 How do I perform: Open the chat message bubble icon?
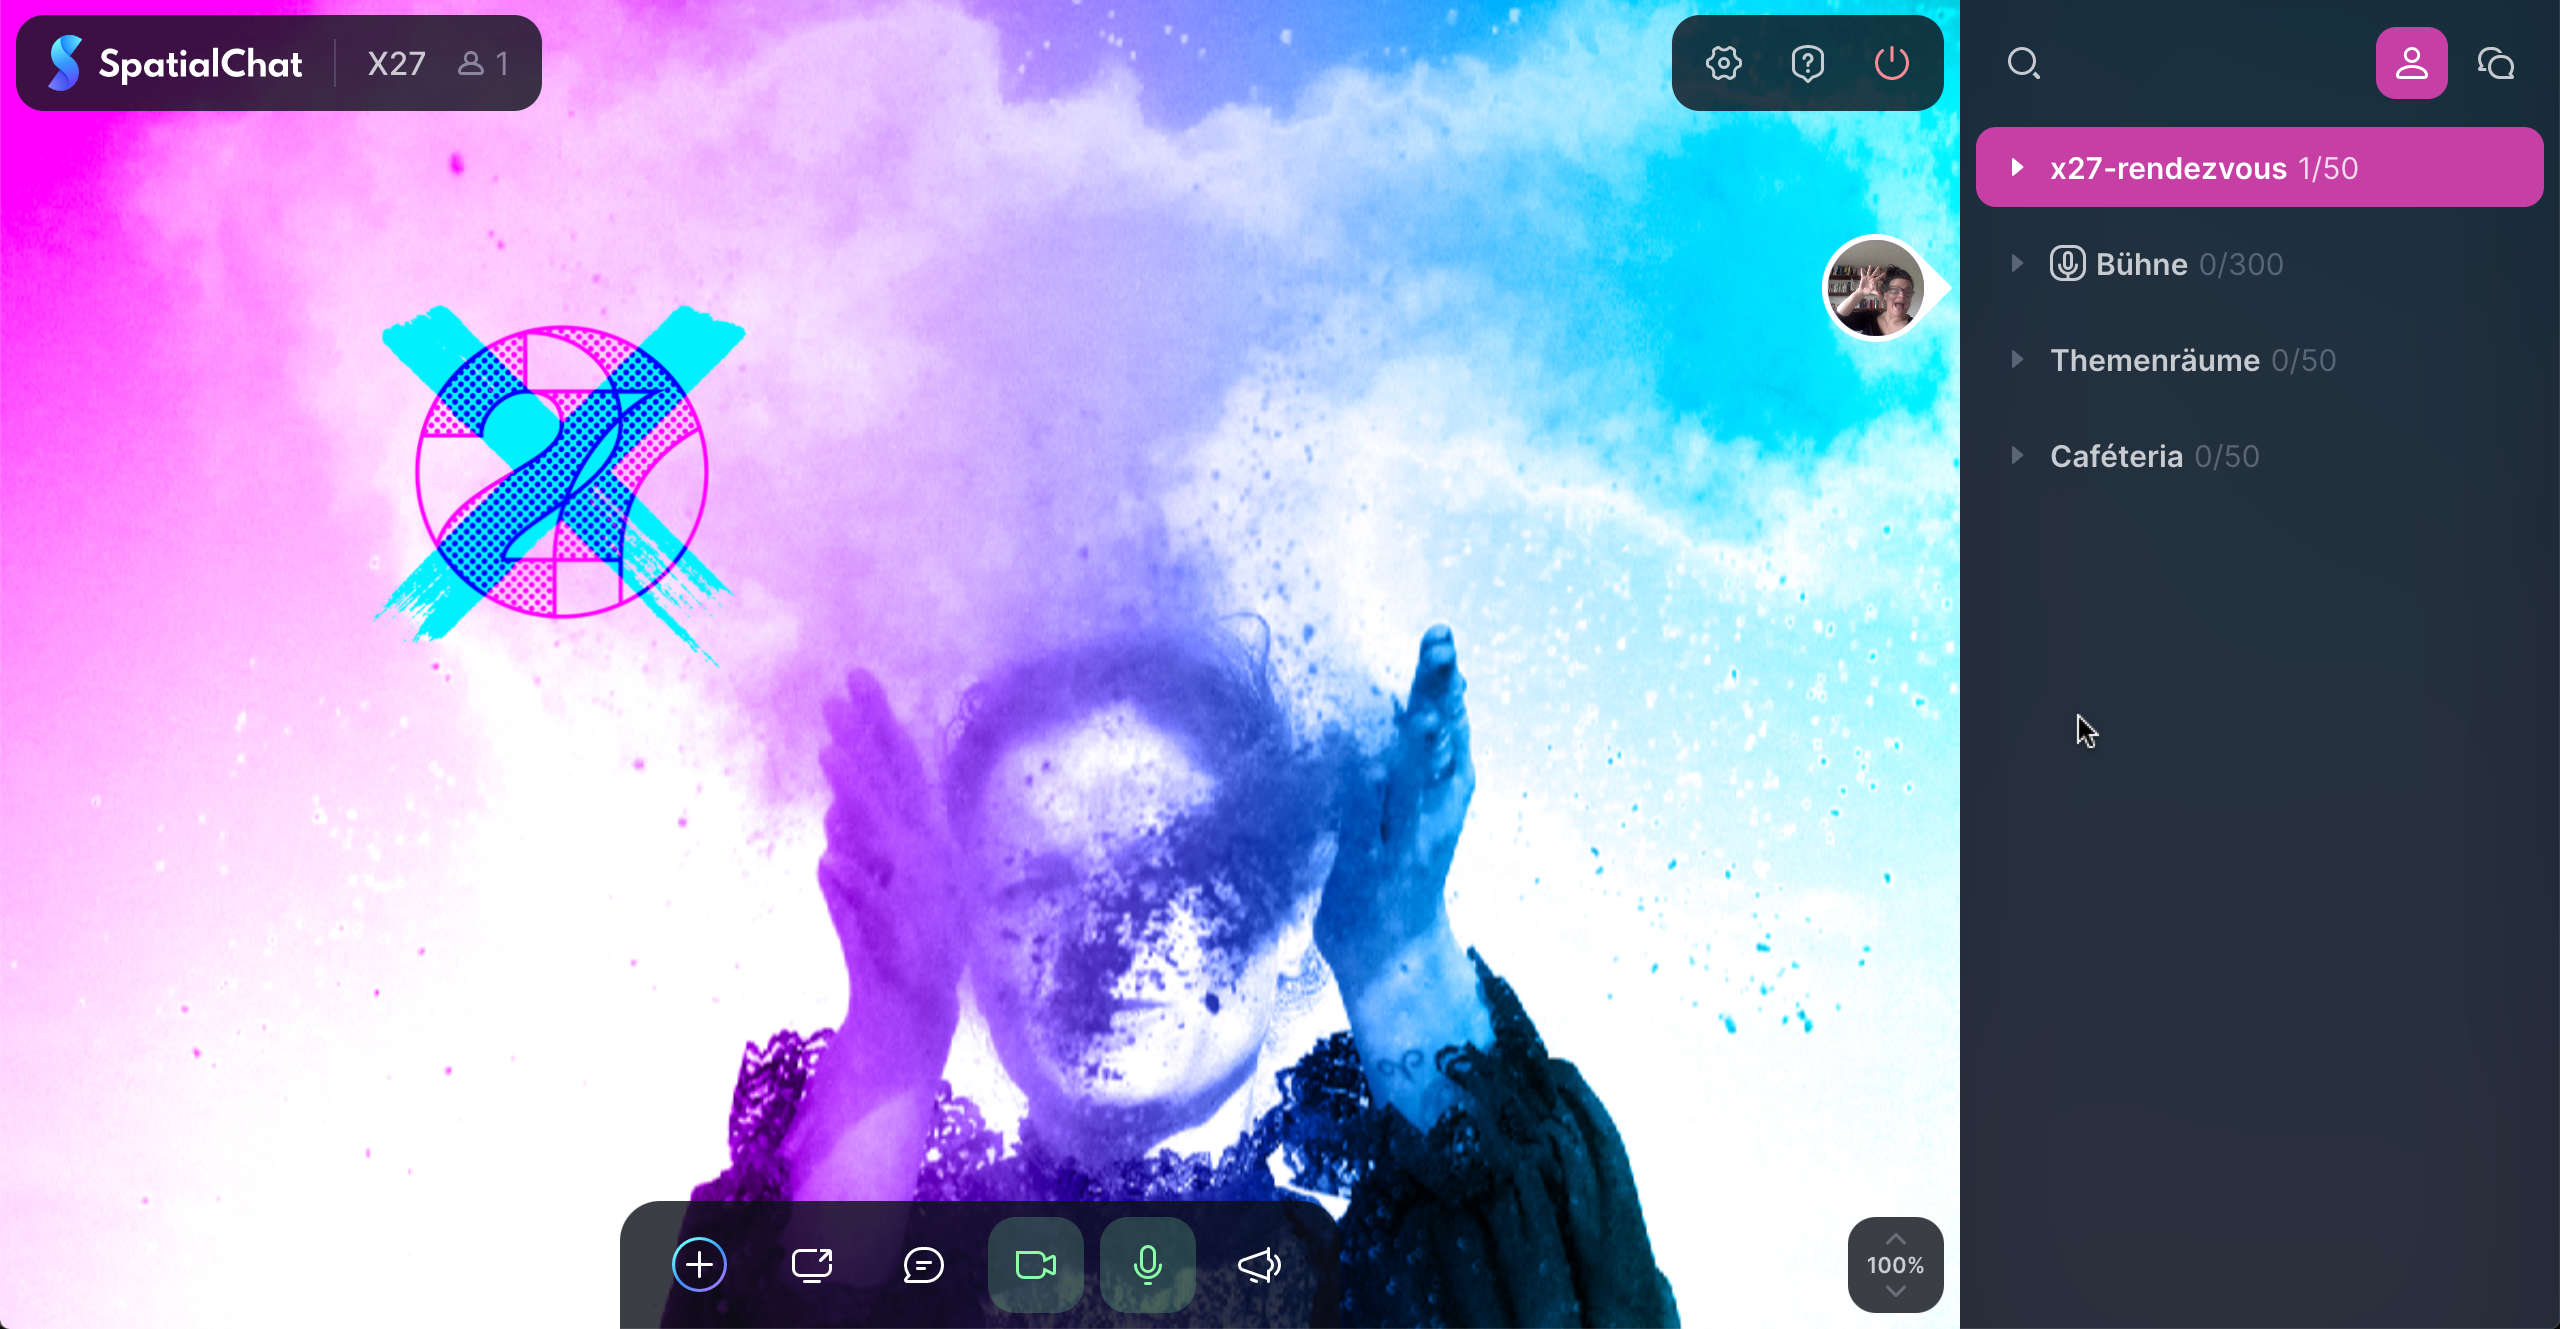(923, 1264)
